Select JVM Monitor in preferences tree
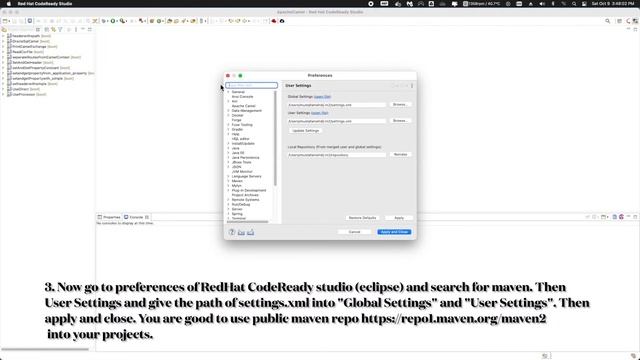The image size is (640, 360). 242,172
